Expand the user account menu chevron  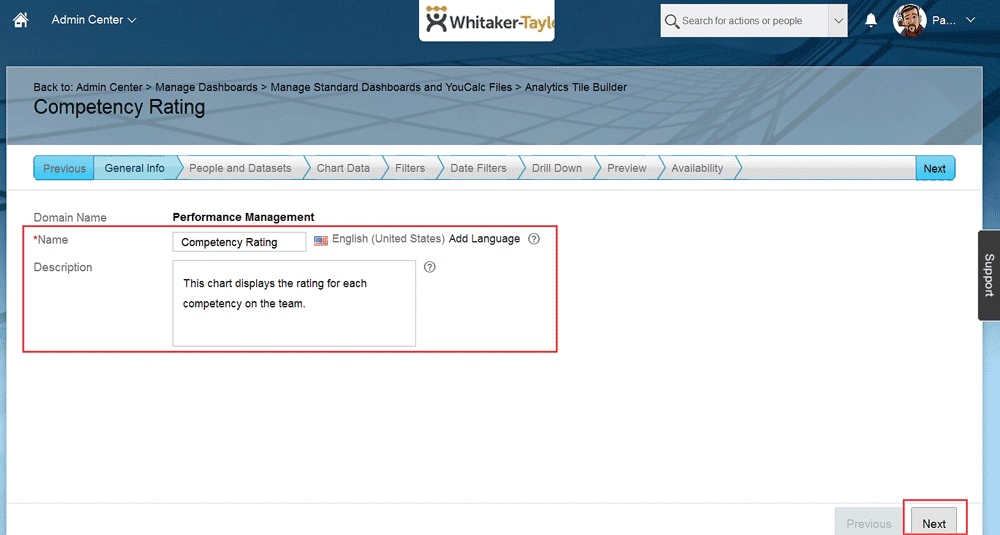tap(970, 20)
